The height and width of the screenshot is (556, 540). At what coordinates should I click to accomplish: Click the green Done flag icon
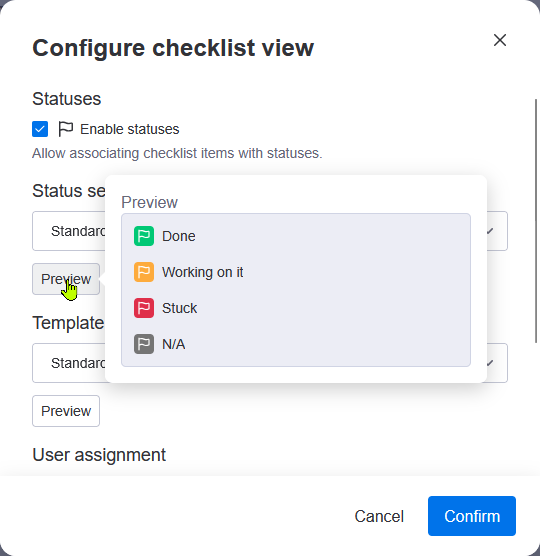(x=144, y=236)
